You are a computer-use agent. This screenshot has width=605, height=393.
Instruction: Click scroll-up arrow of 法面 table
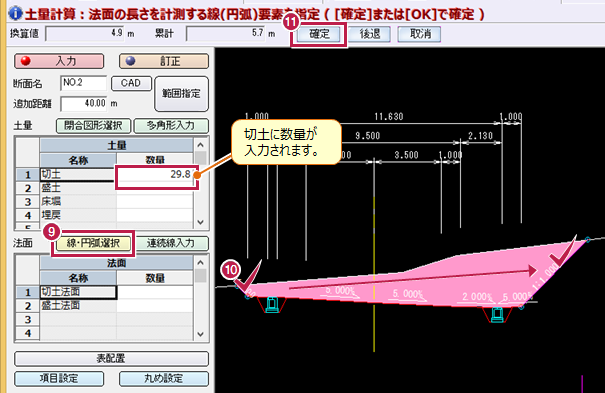click(x=200, y=263)
